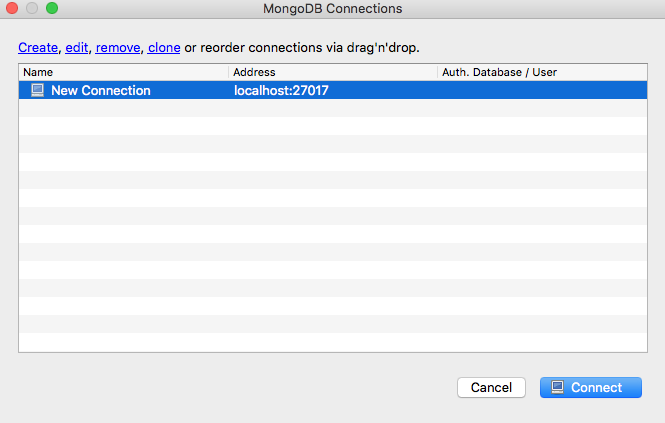
Task: Click the monitor icon on the Connect button
Action: click(558, 387)
